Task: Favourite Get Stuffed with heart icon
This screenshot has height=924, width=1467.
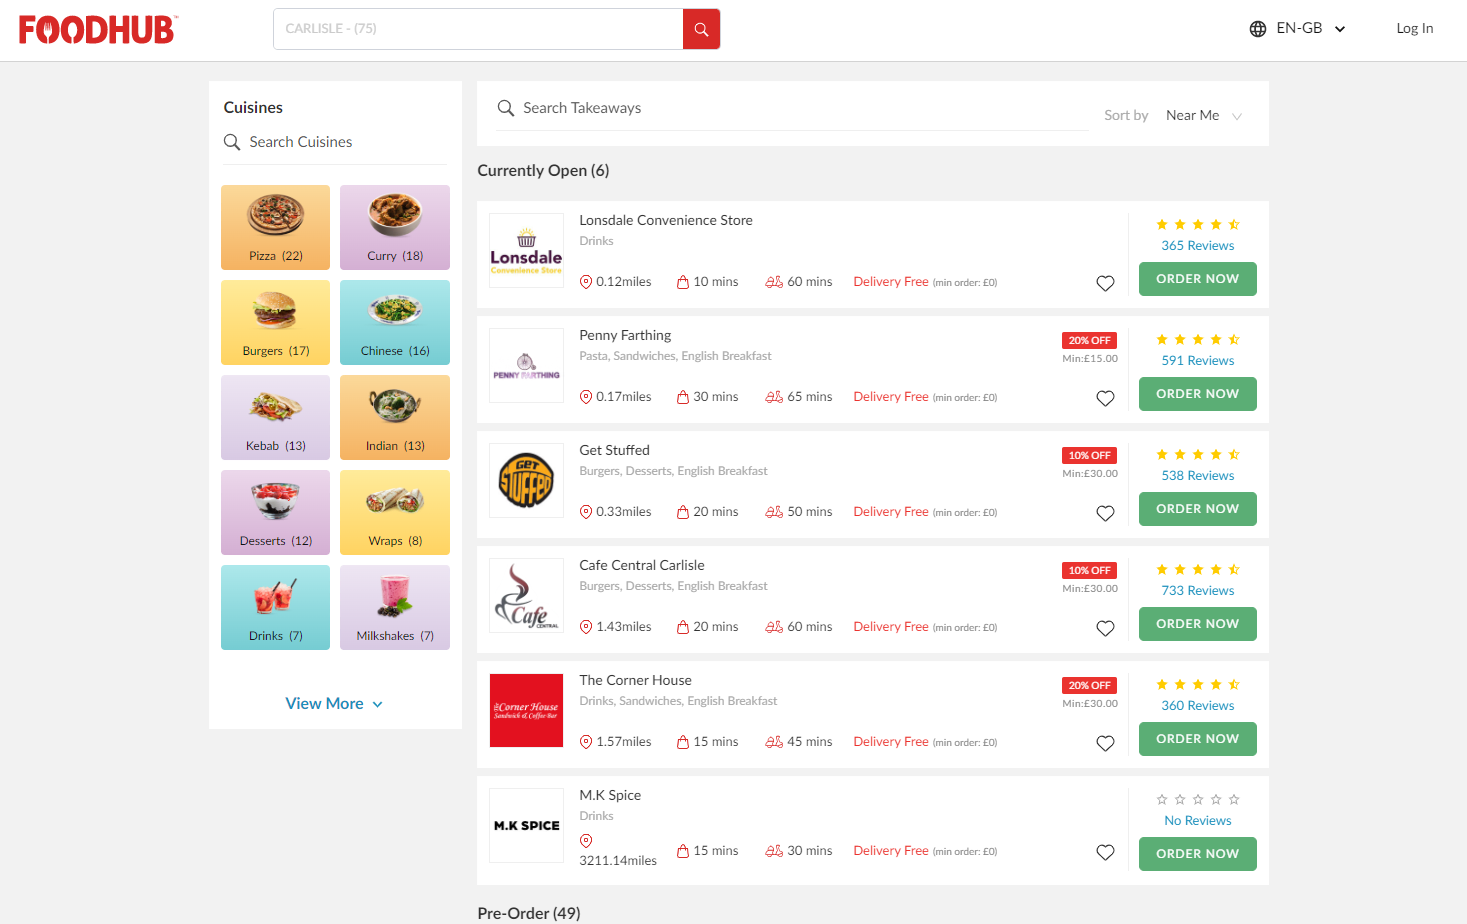Action: click(x=1105, y=513)
